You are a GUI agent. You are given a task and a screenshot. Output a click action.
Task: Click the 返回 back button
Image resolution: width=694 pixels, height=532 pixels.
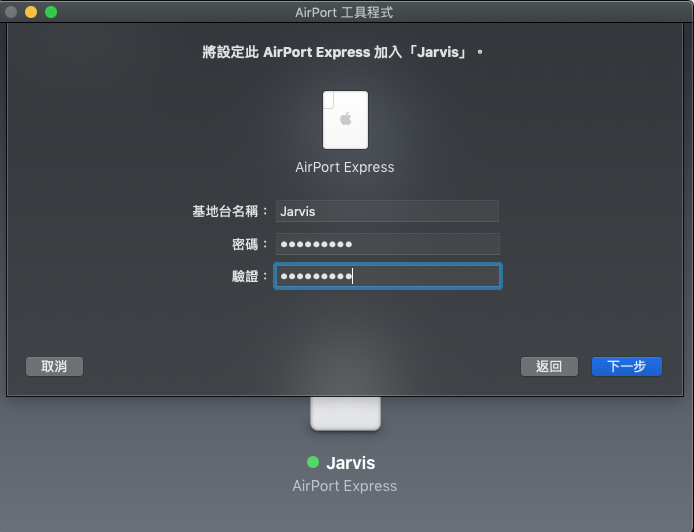(x=549, y=366)
